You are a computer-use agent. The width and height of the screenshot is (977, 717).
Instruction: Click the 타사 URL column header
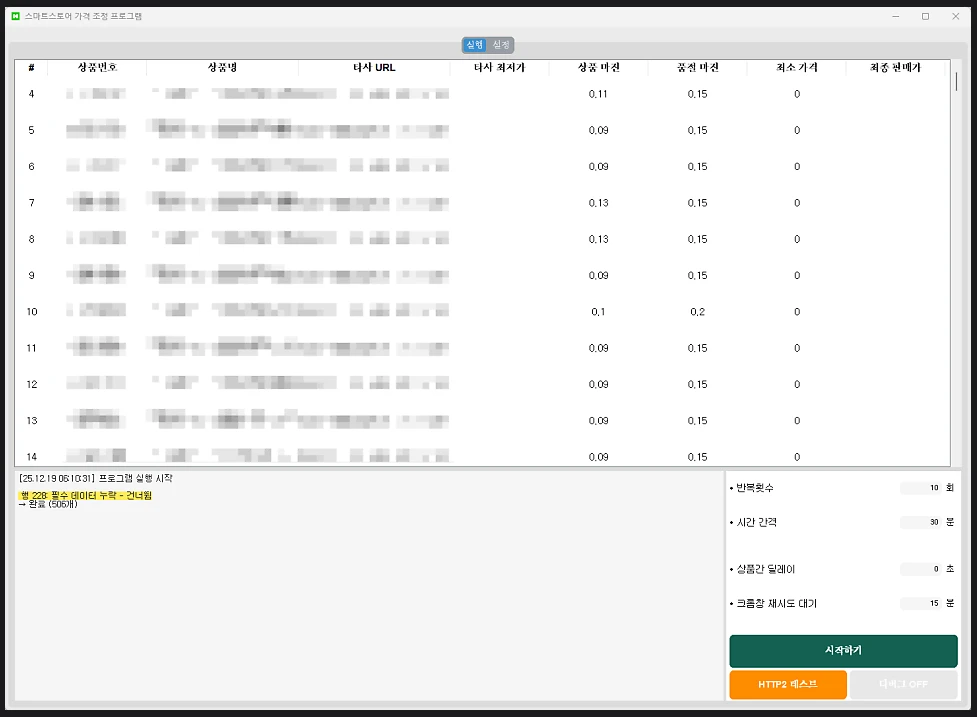point(374,67)
